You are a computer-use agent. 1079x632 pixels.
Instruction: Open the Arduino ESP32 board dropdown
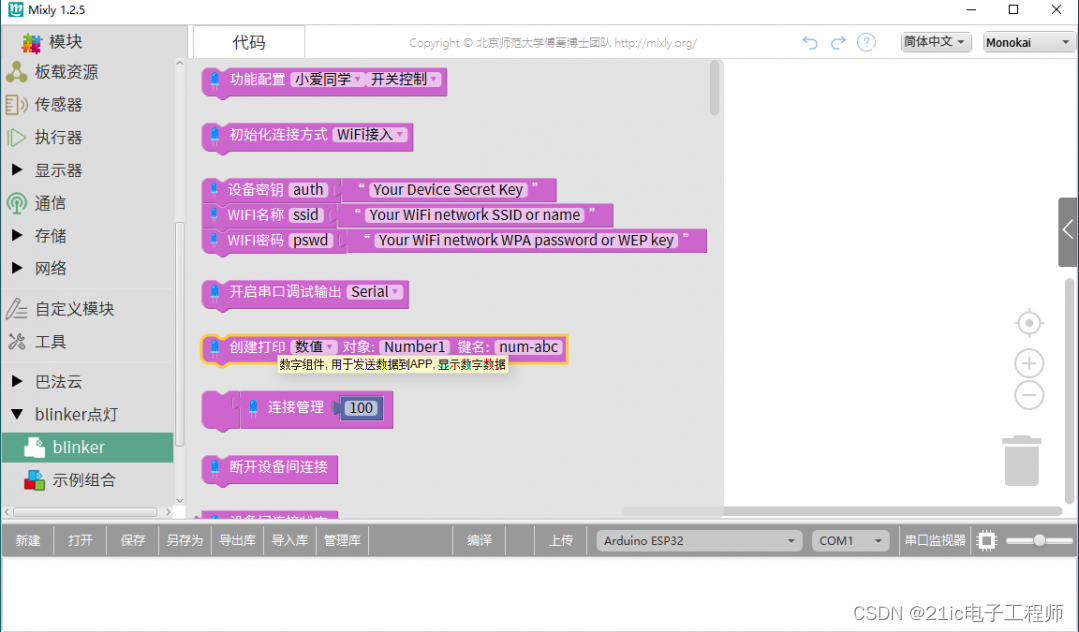pyautogui.click(x=699, y=540)
